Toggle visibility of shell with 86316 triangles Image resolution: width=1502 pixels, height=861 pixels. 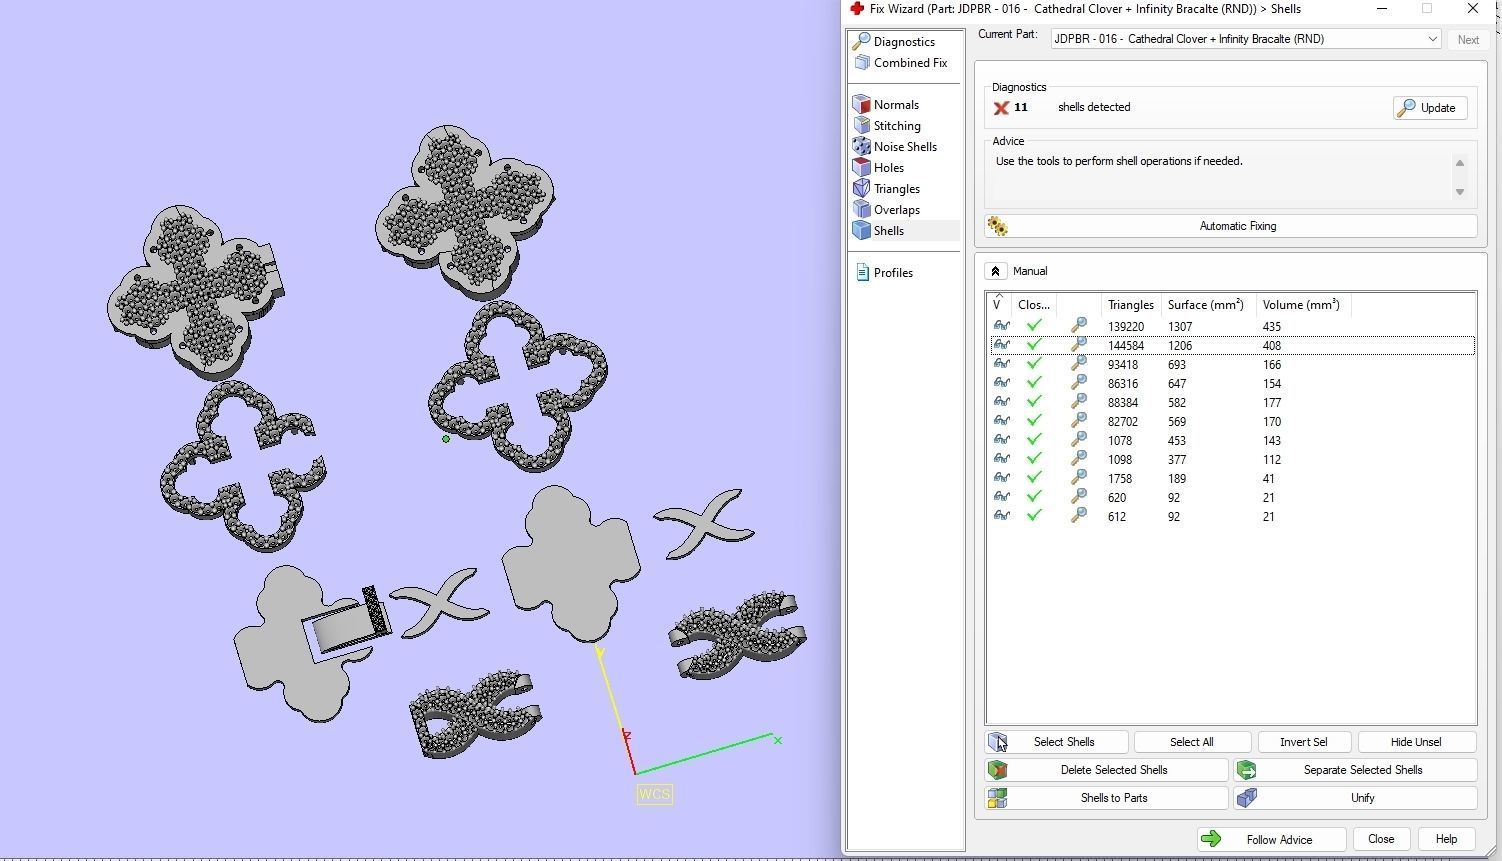point(1001,383)
